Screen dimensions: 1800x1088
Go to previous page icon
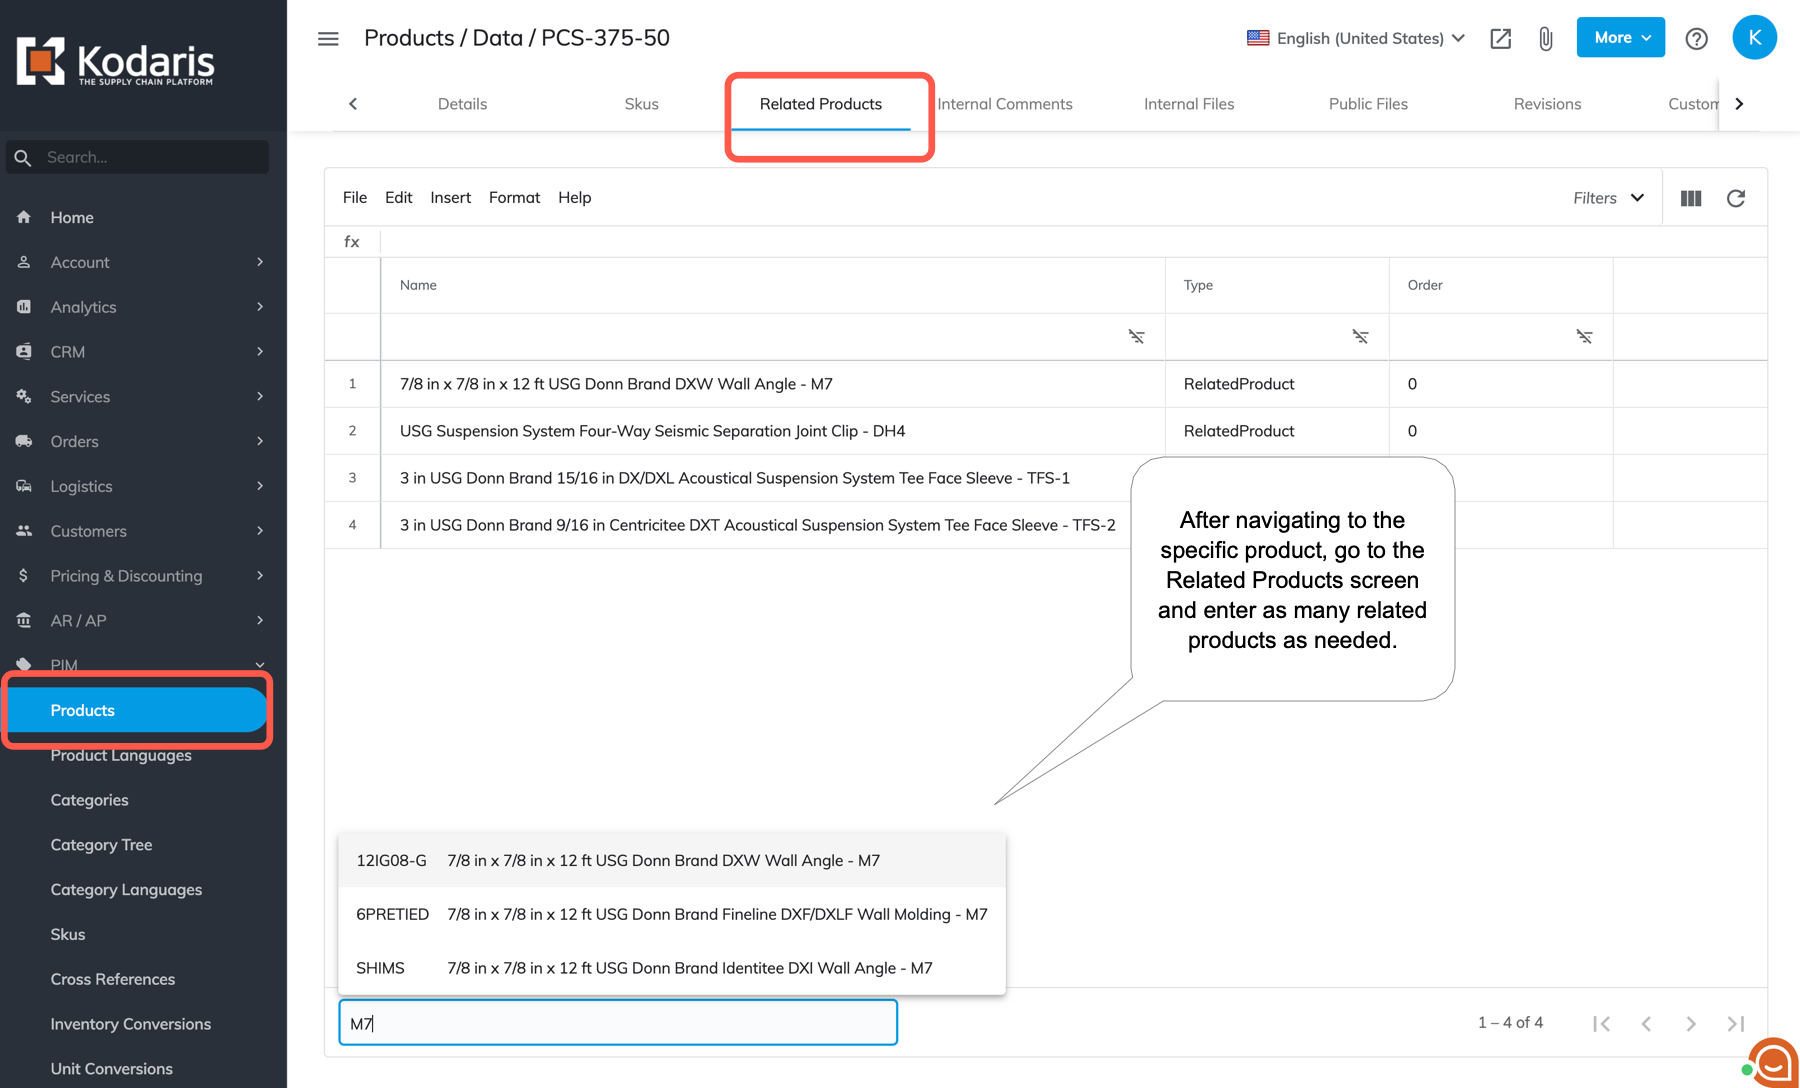coord(1646,1023)
